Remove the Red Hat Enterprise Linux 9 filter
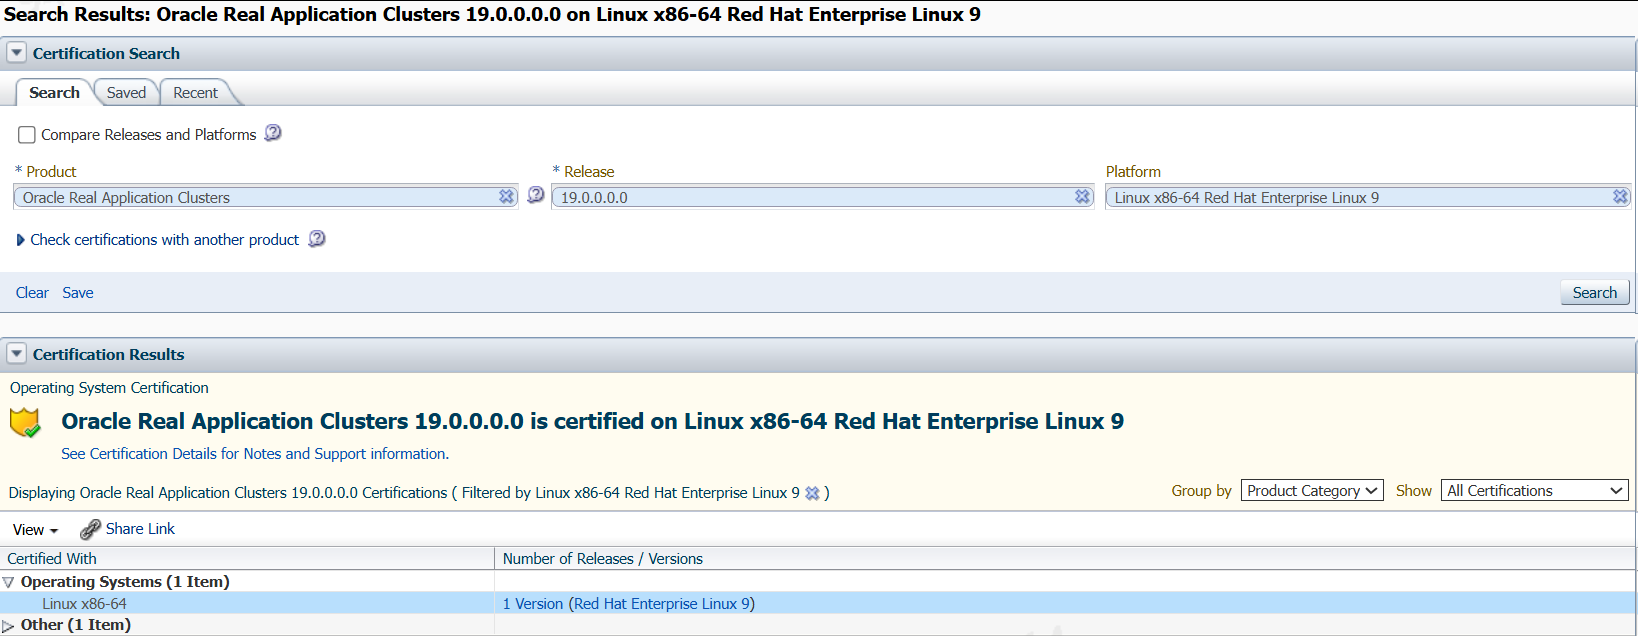 [812, 493]
